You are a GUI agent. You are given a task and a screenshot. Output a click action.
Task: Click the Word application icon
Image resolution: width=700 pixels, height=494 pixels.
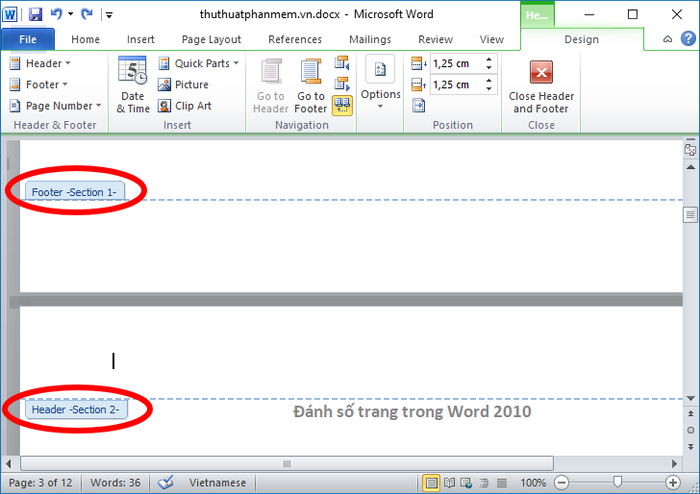click(x=10, y=14)
